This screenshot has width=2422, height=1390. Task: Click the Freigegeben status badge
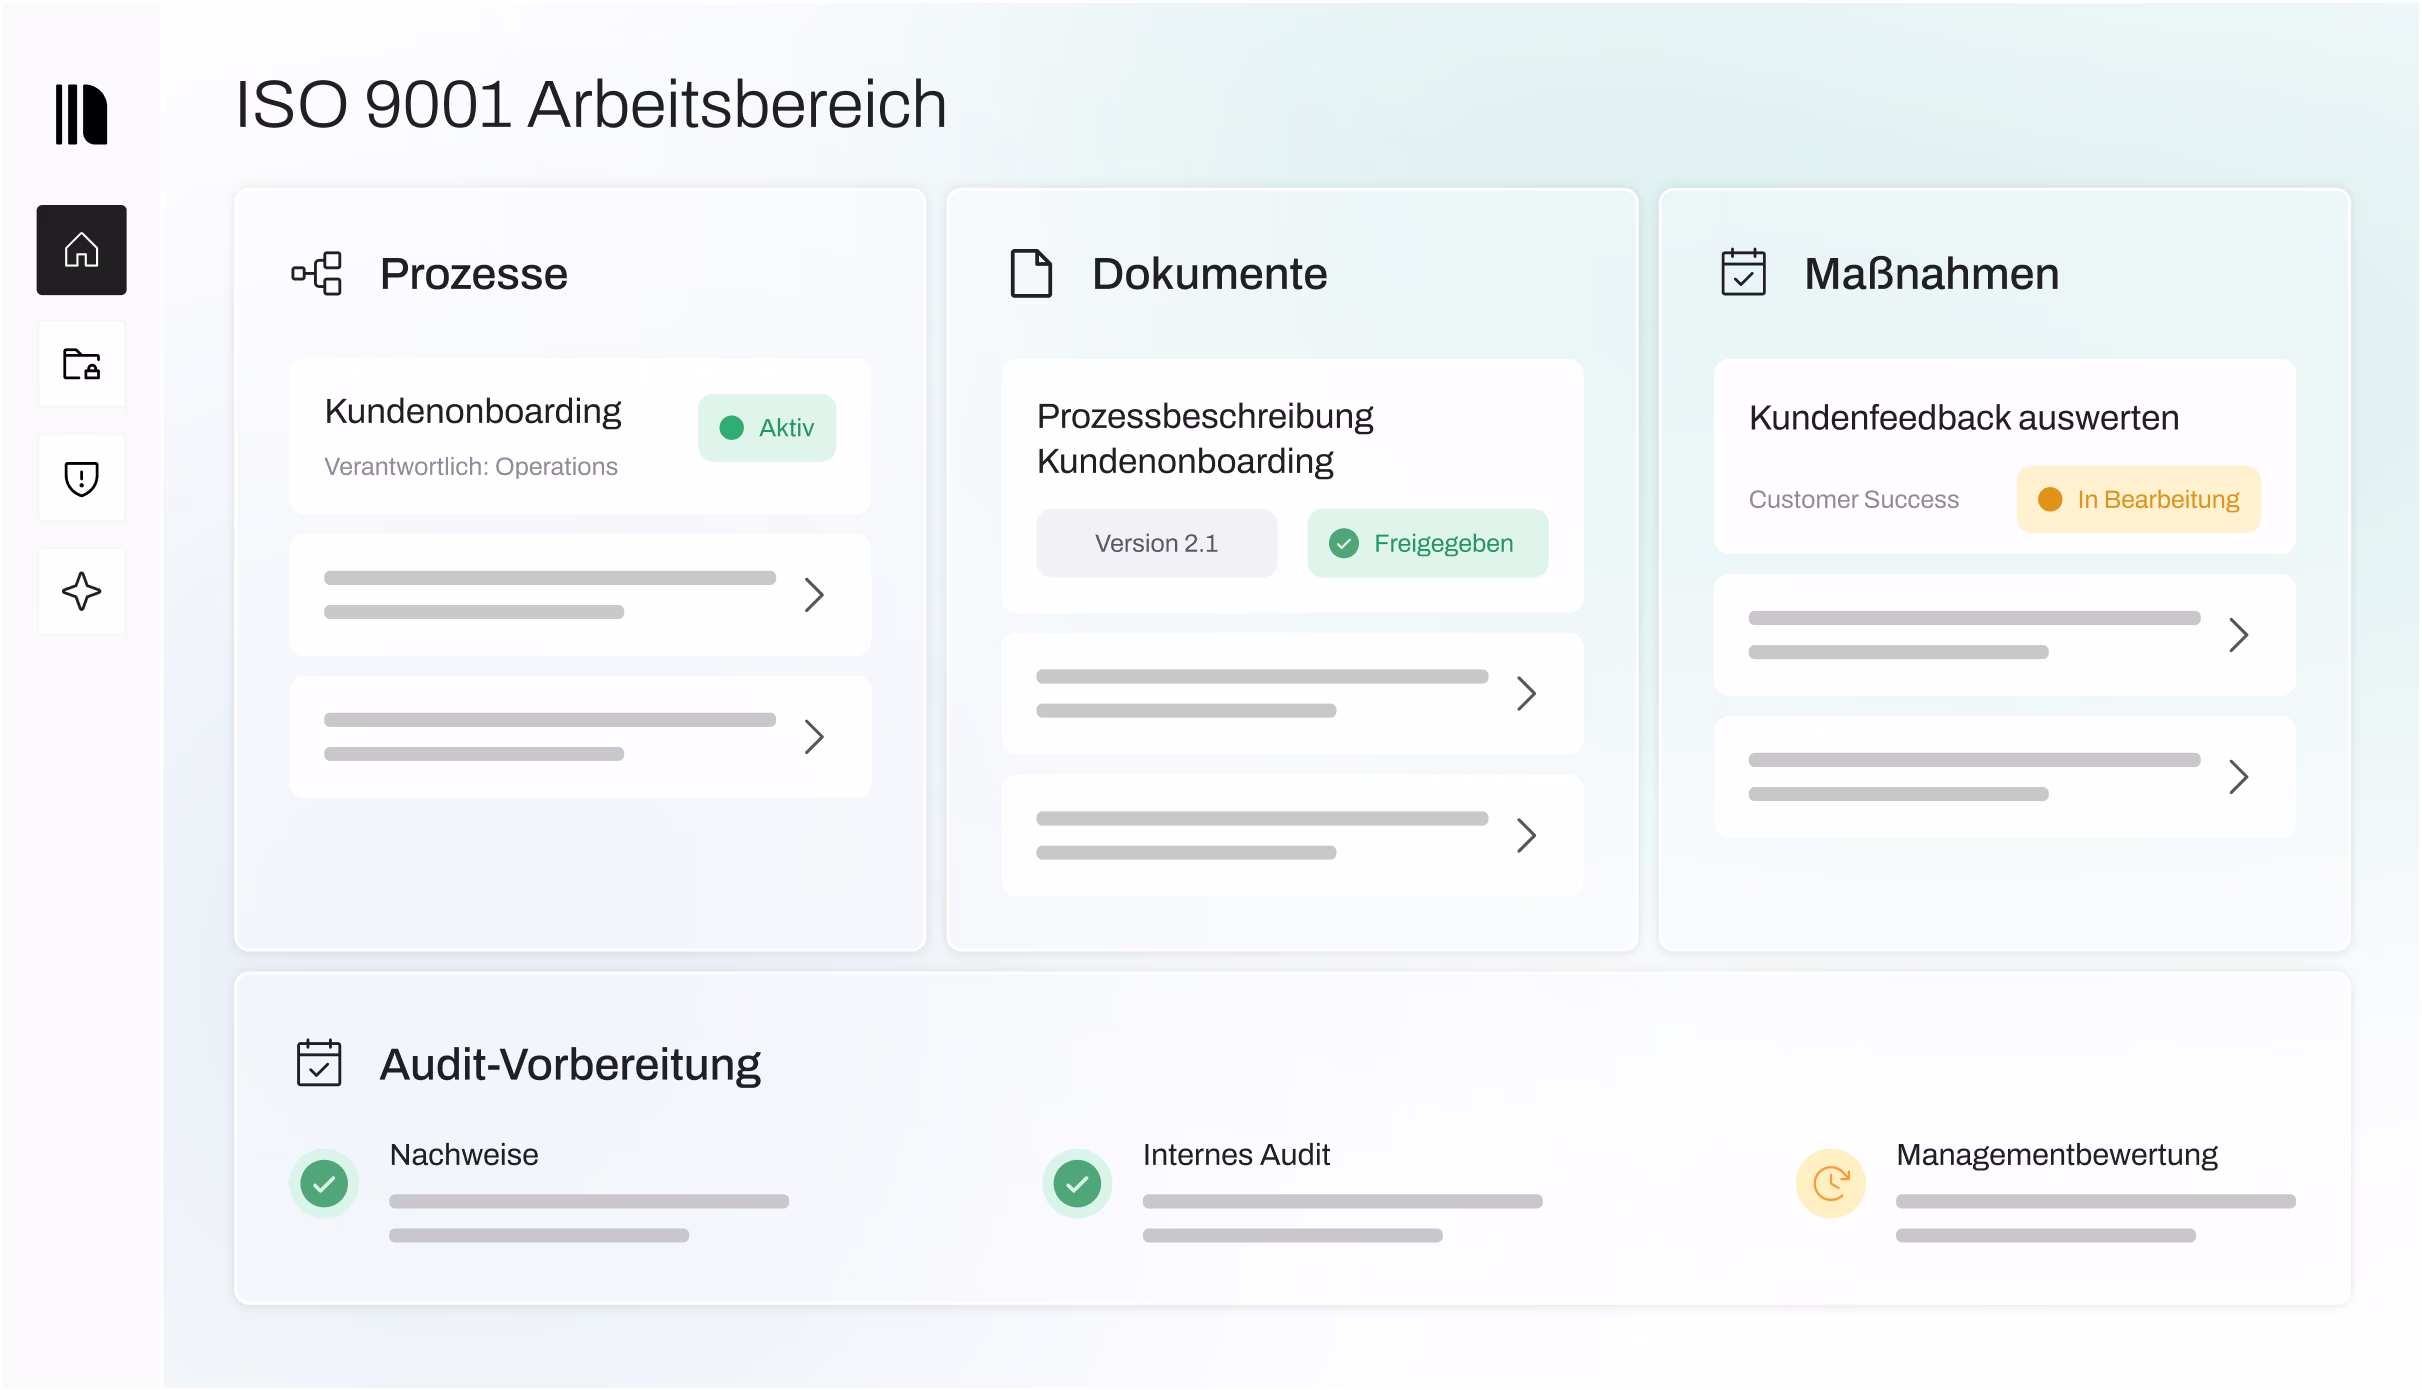point(1428,543)
